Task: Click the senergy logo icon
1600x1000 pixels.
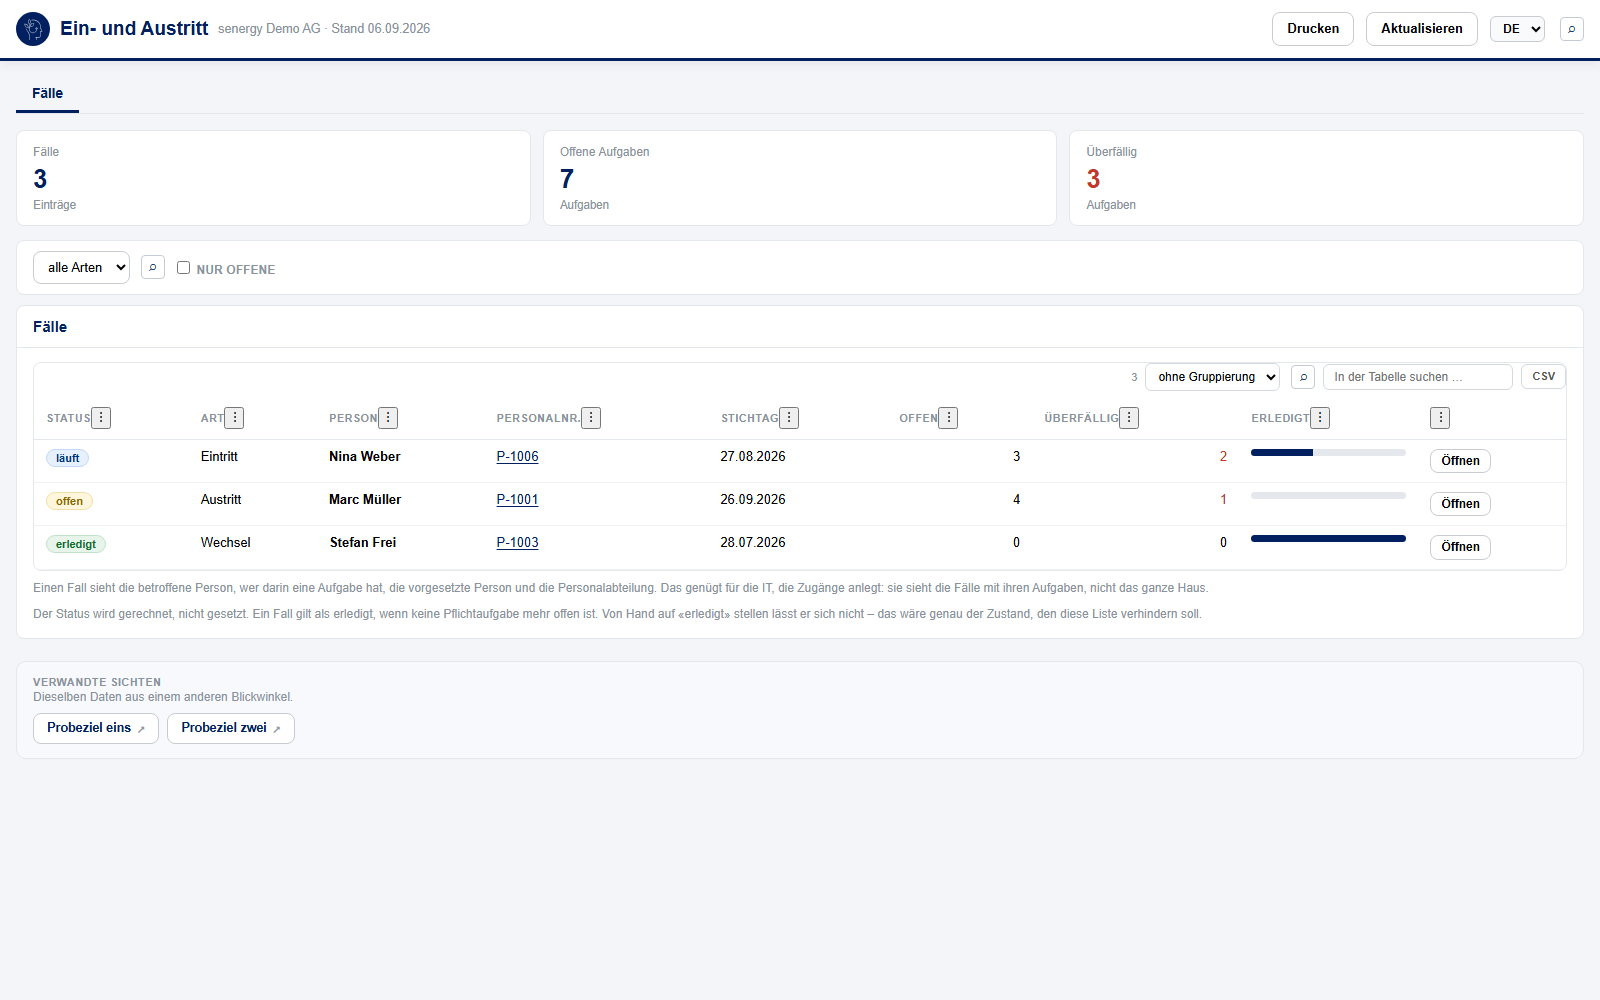Action: point(33,29)
